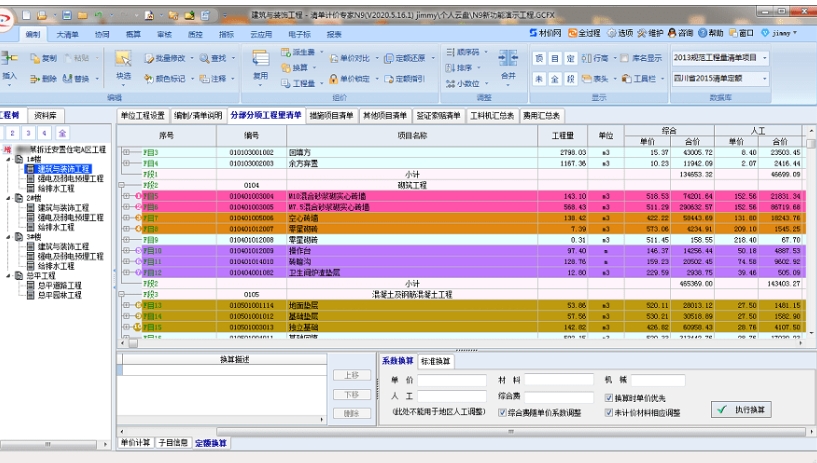Click the 维护 (Maintenance) tools icon
Screen dimensions: 817x463
click(642, 33)
